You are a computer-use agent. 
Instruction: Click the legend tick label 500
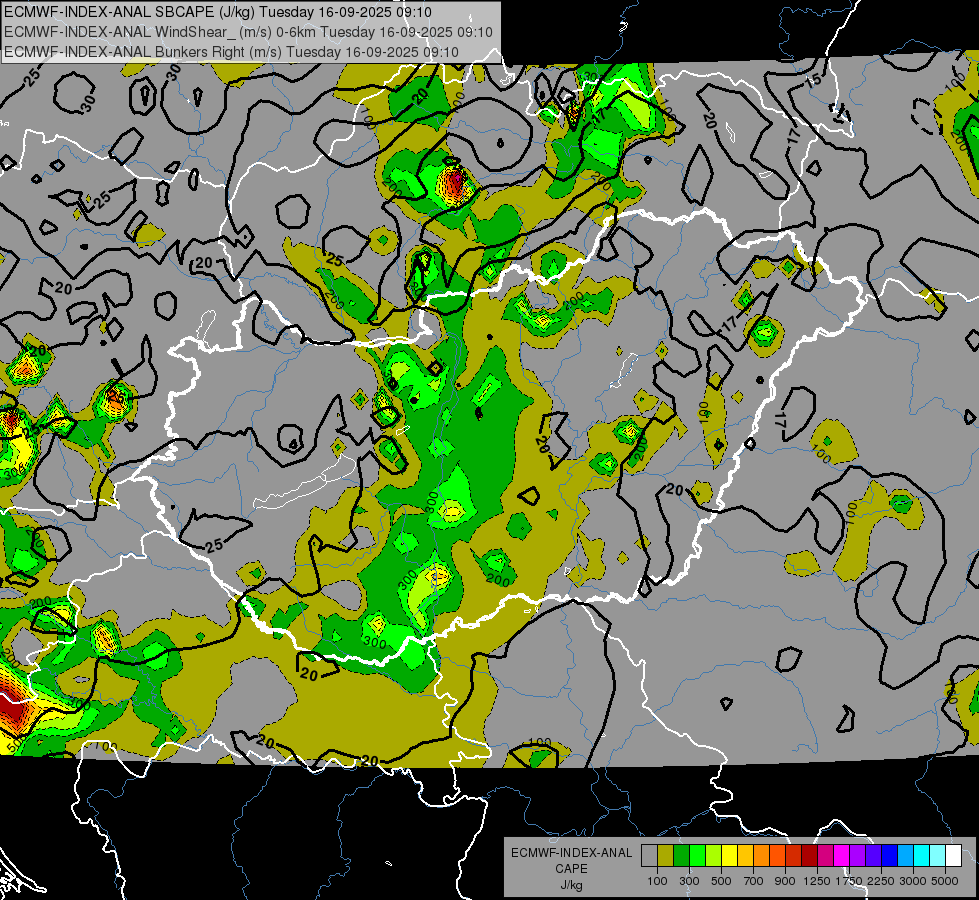721,881
